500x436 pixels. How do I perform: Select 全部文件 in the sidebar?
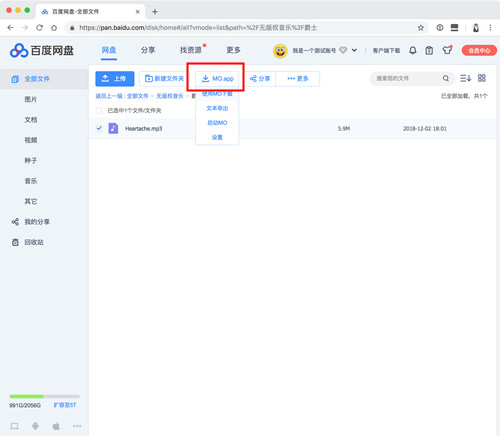point(44,79)
